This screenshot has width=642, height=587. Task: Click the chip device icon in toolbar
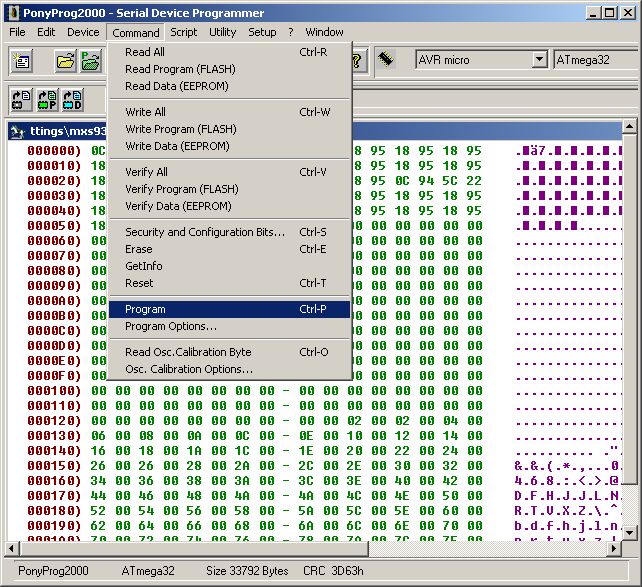pyautogui.click(x=385, y=59)
